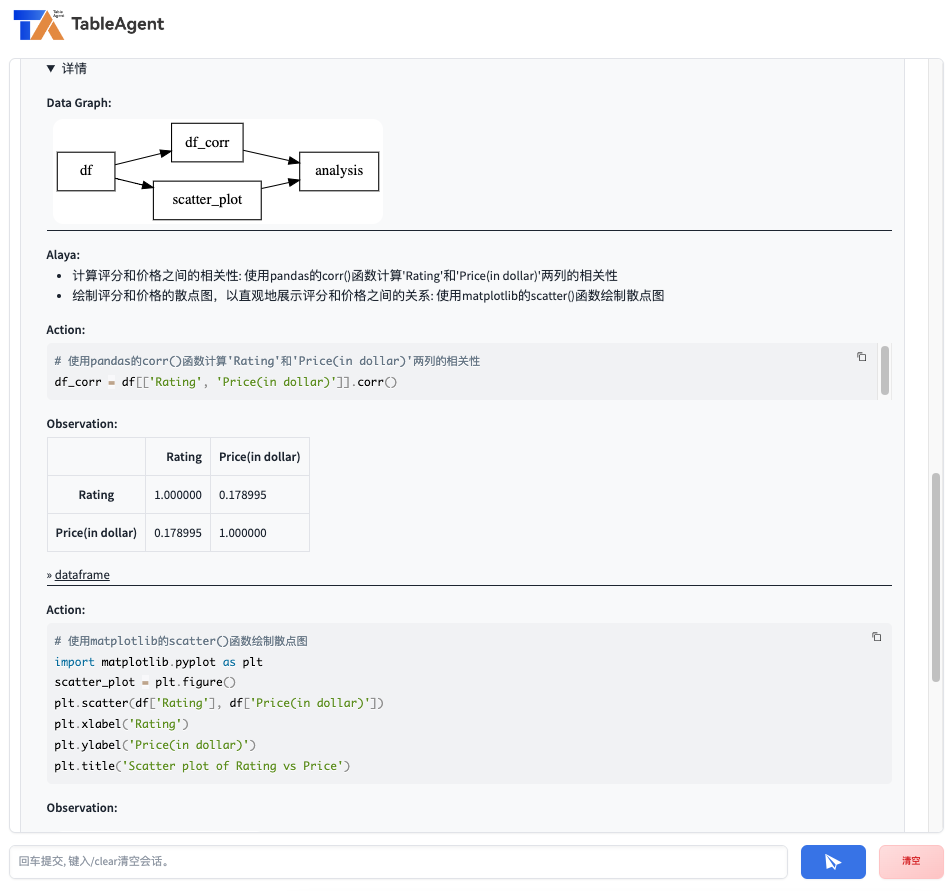
Task: Copy the correlation calculation code snippet
Action: tap(861, 357)
